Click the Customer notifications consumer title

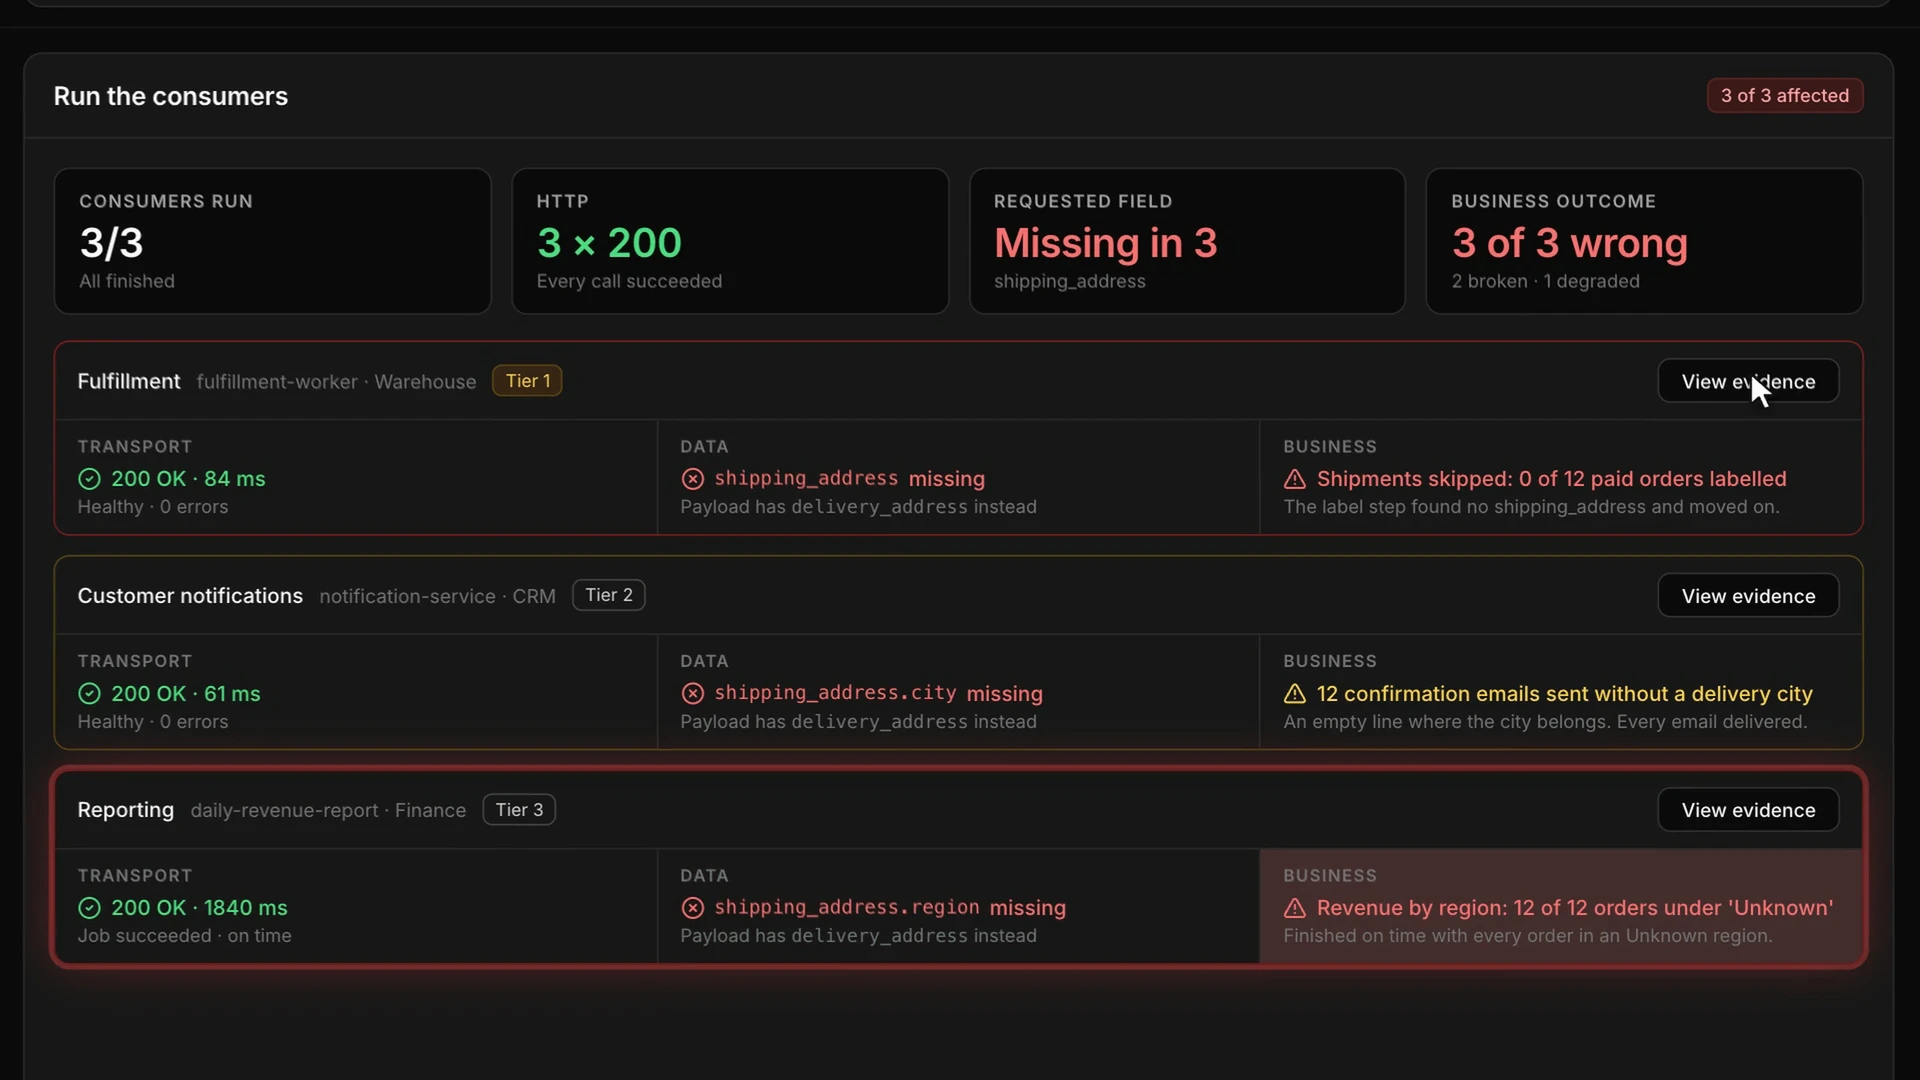click(190, 596)
